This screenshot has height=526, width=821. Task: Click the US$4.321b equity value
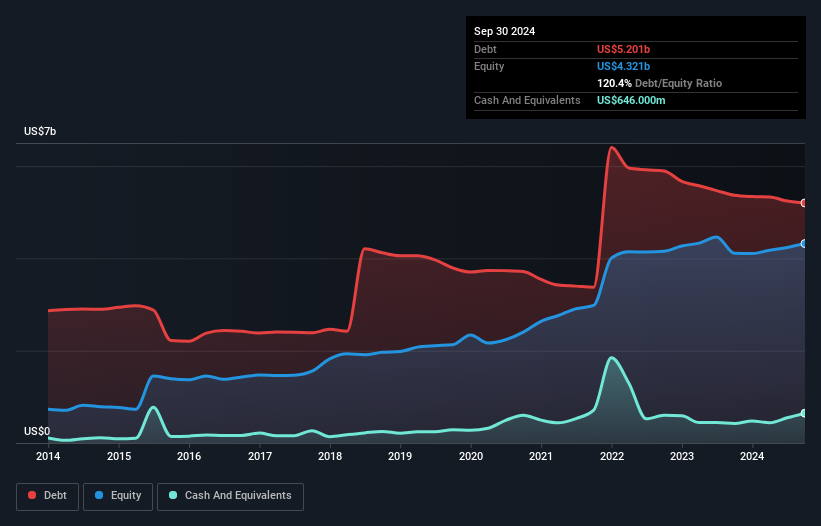point(623,66)
